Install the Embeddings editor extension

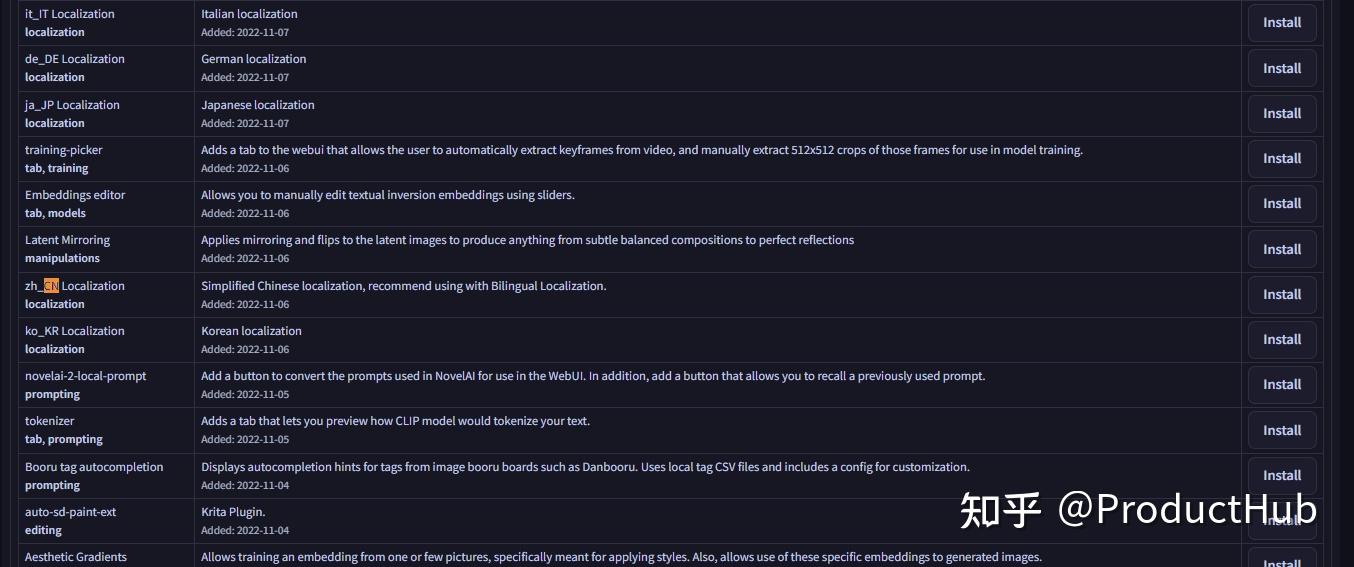tap(1281, 204)
